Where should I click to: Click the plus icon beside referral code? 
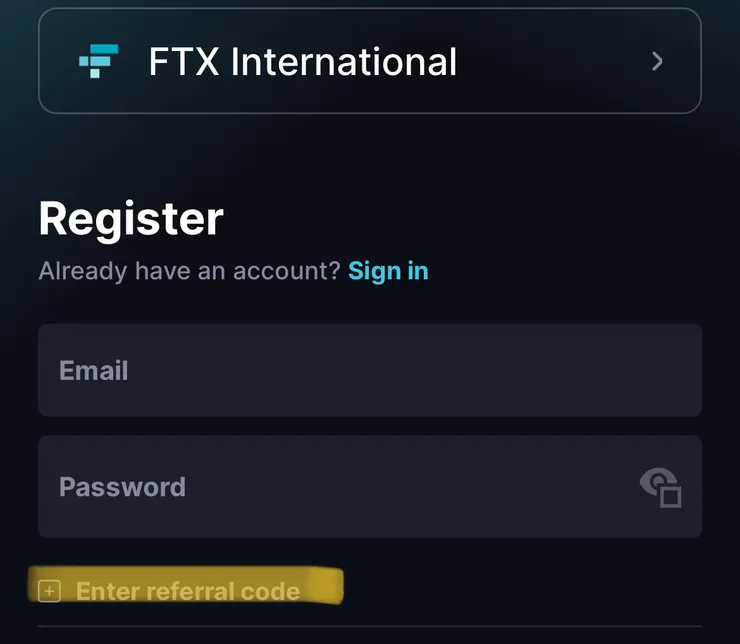click(x=49, y=591)
